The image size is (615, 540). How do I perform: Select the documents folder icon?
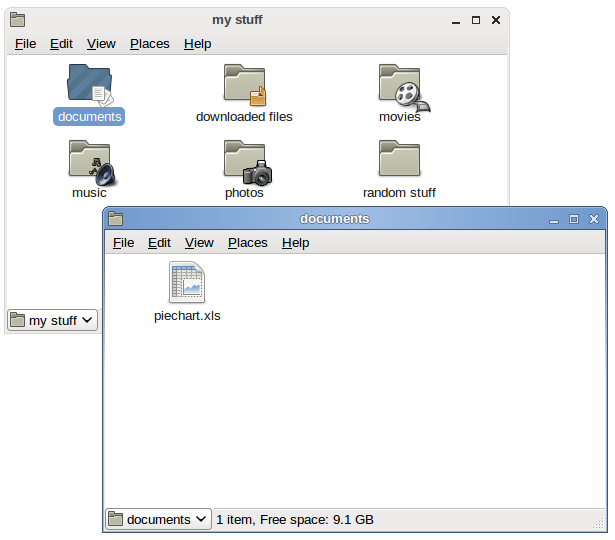tap(90, 85)
